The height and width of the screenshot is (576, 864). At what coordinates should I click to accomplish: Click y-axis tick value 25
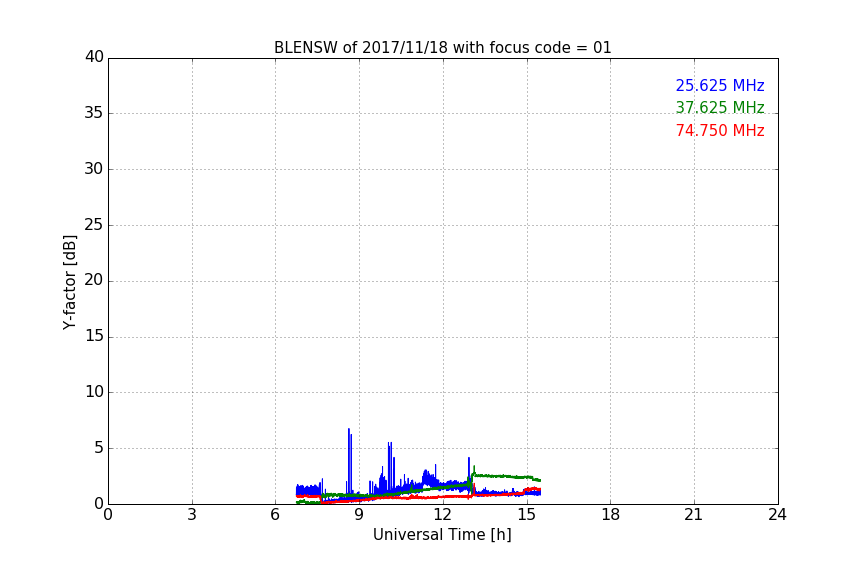[x=94, y=224]
